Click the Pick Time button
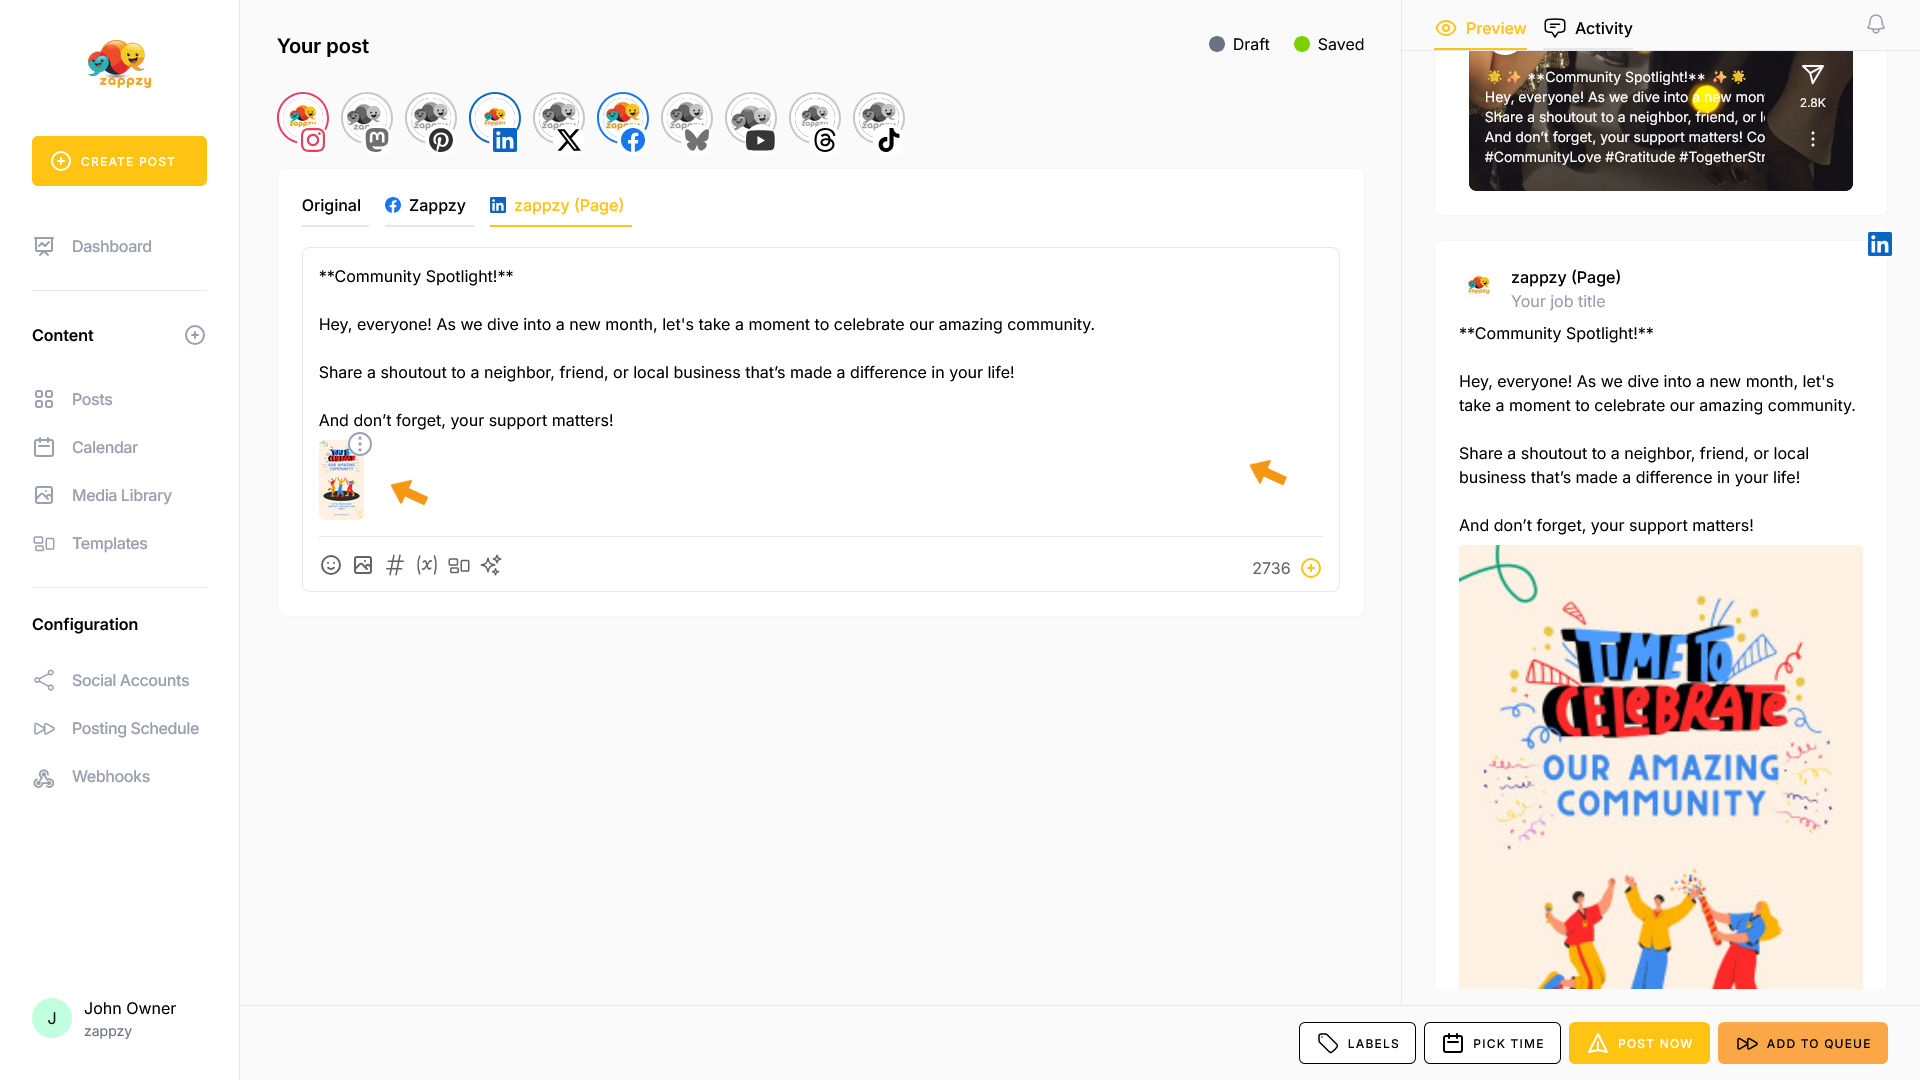This screenshot has width=1920, height=1080. 1492,1043
